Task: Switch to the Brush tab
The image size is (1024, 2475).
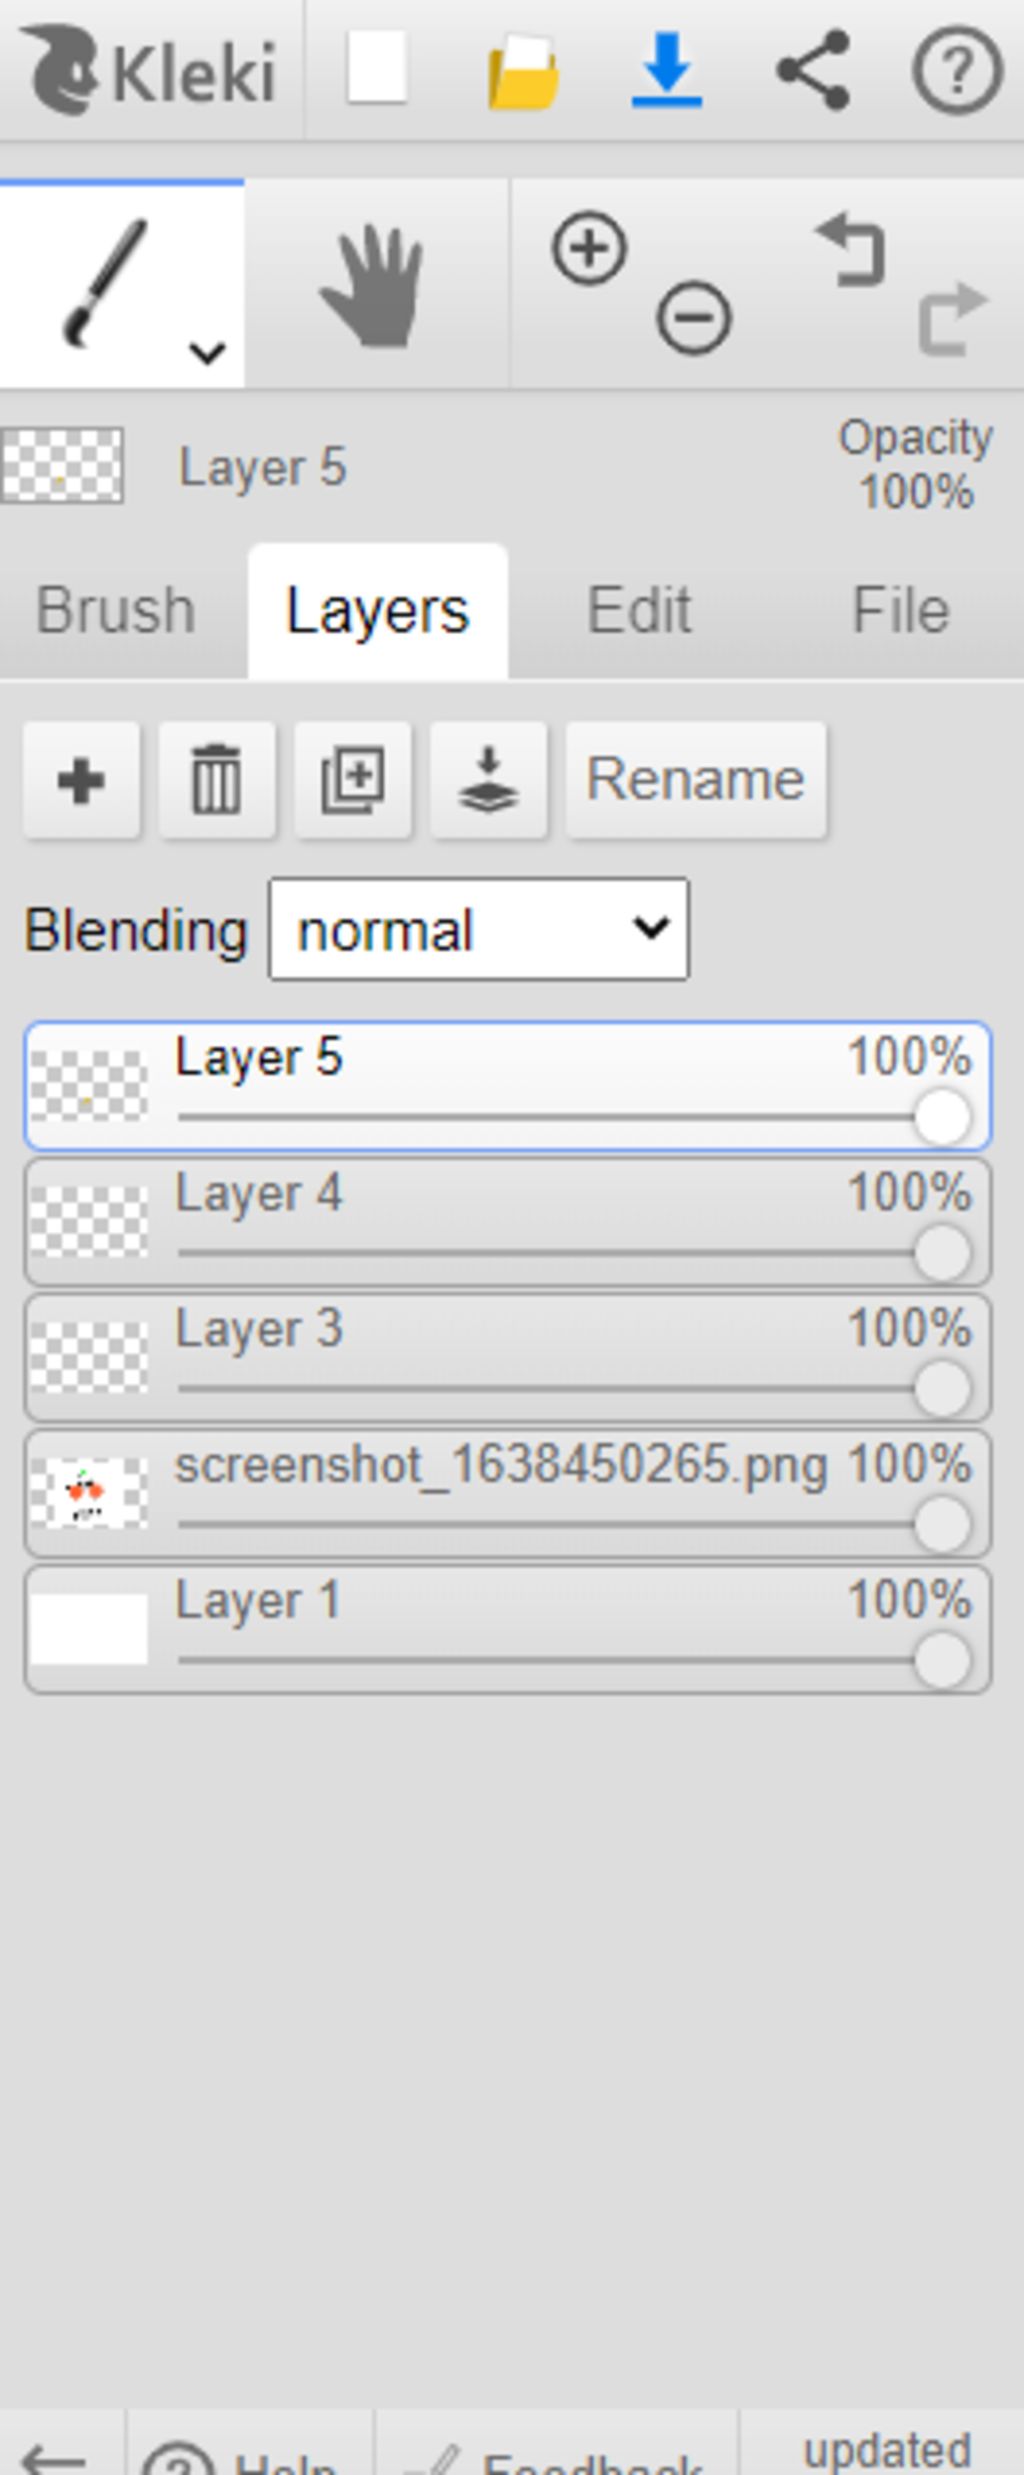Action: 116,610
